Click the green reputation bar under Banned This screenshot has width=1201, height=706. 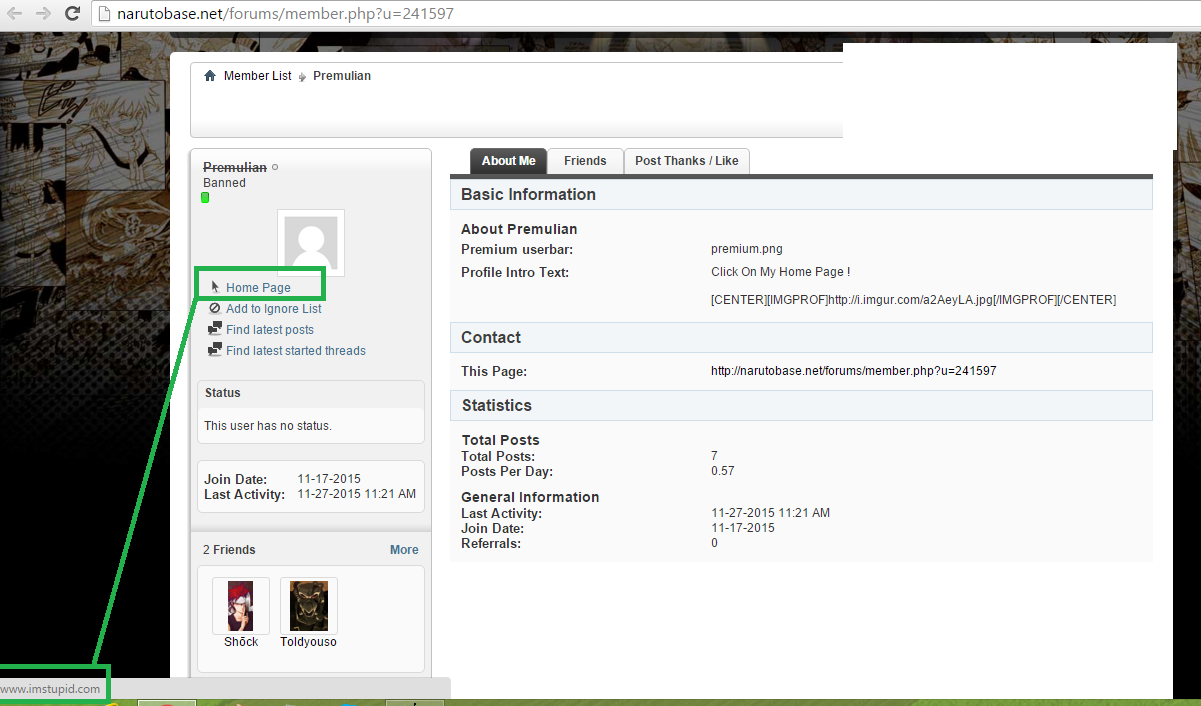[205, 198]
